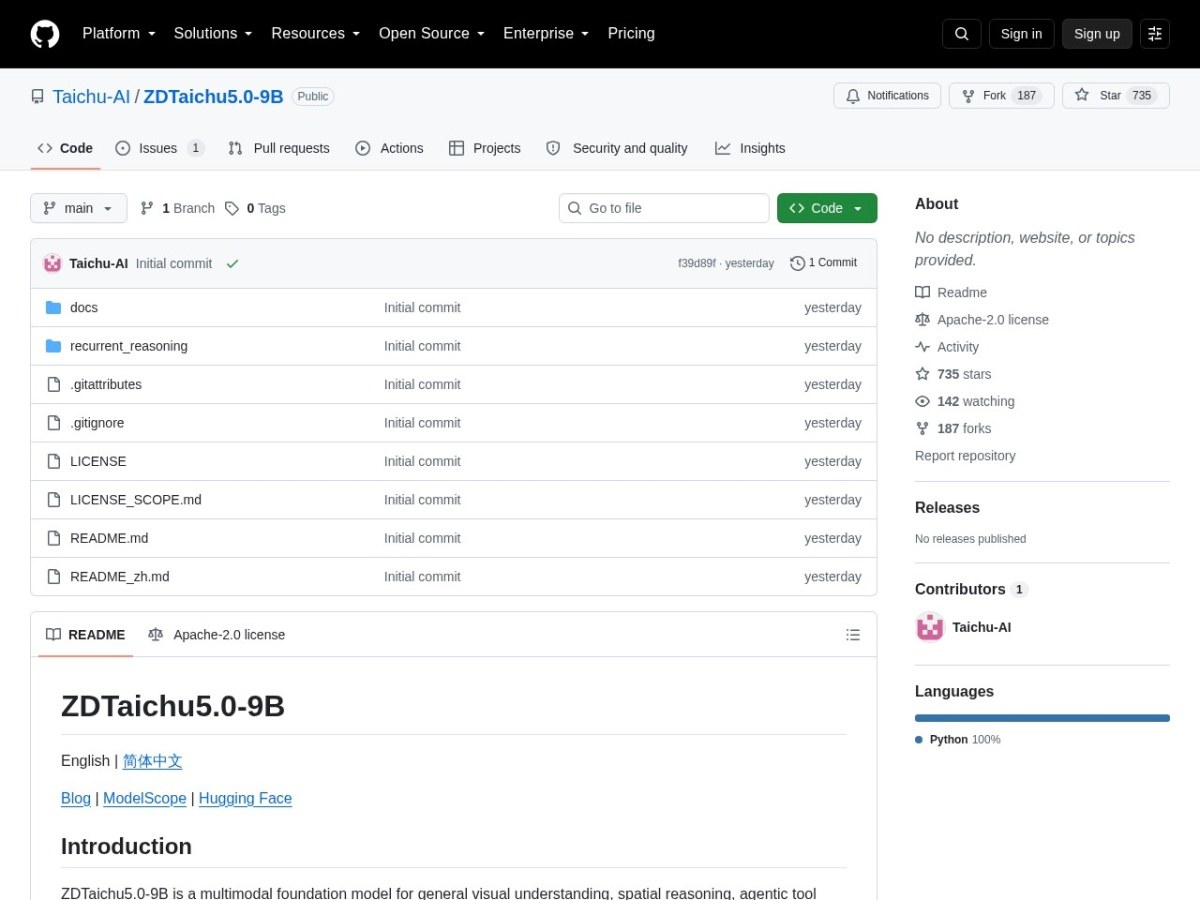Click the Star button
The image size is (1200, 900).
[x=1116, y=96]
